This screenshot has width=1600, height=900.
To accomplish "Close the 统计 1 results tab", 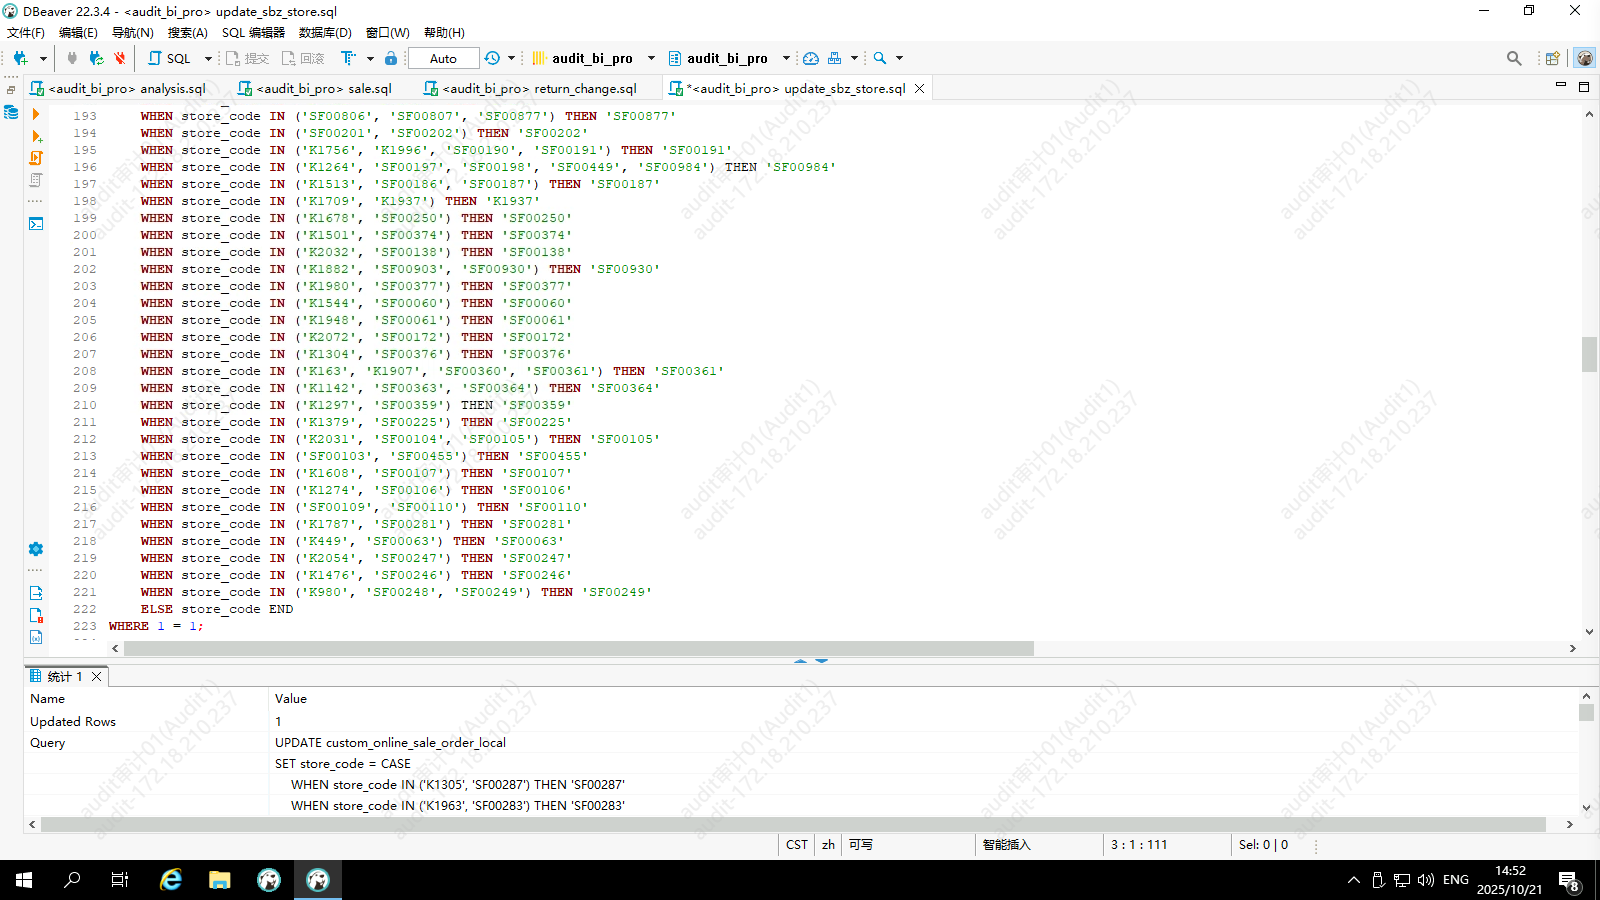I will 97,677.
